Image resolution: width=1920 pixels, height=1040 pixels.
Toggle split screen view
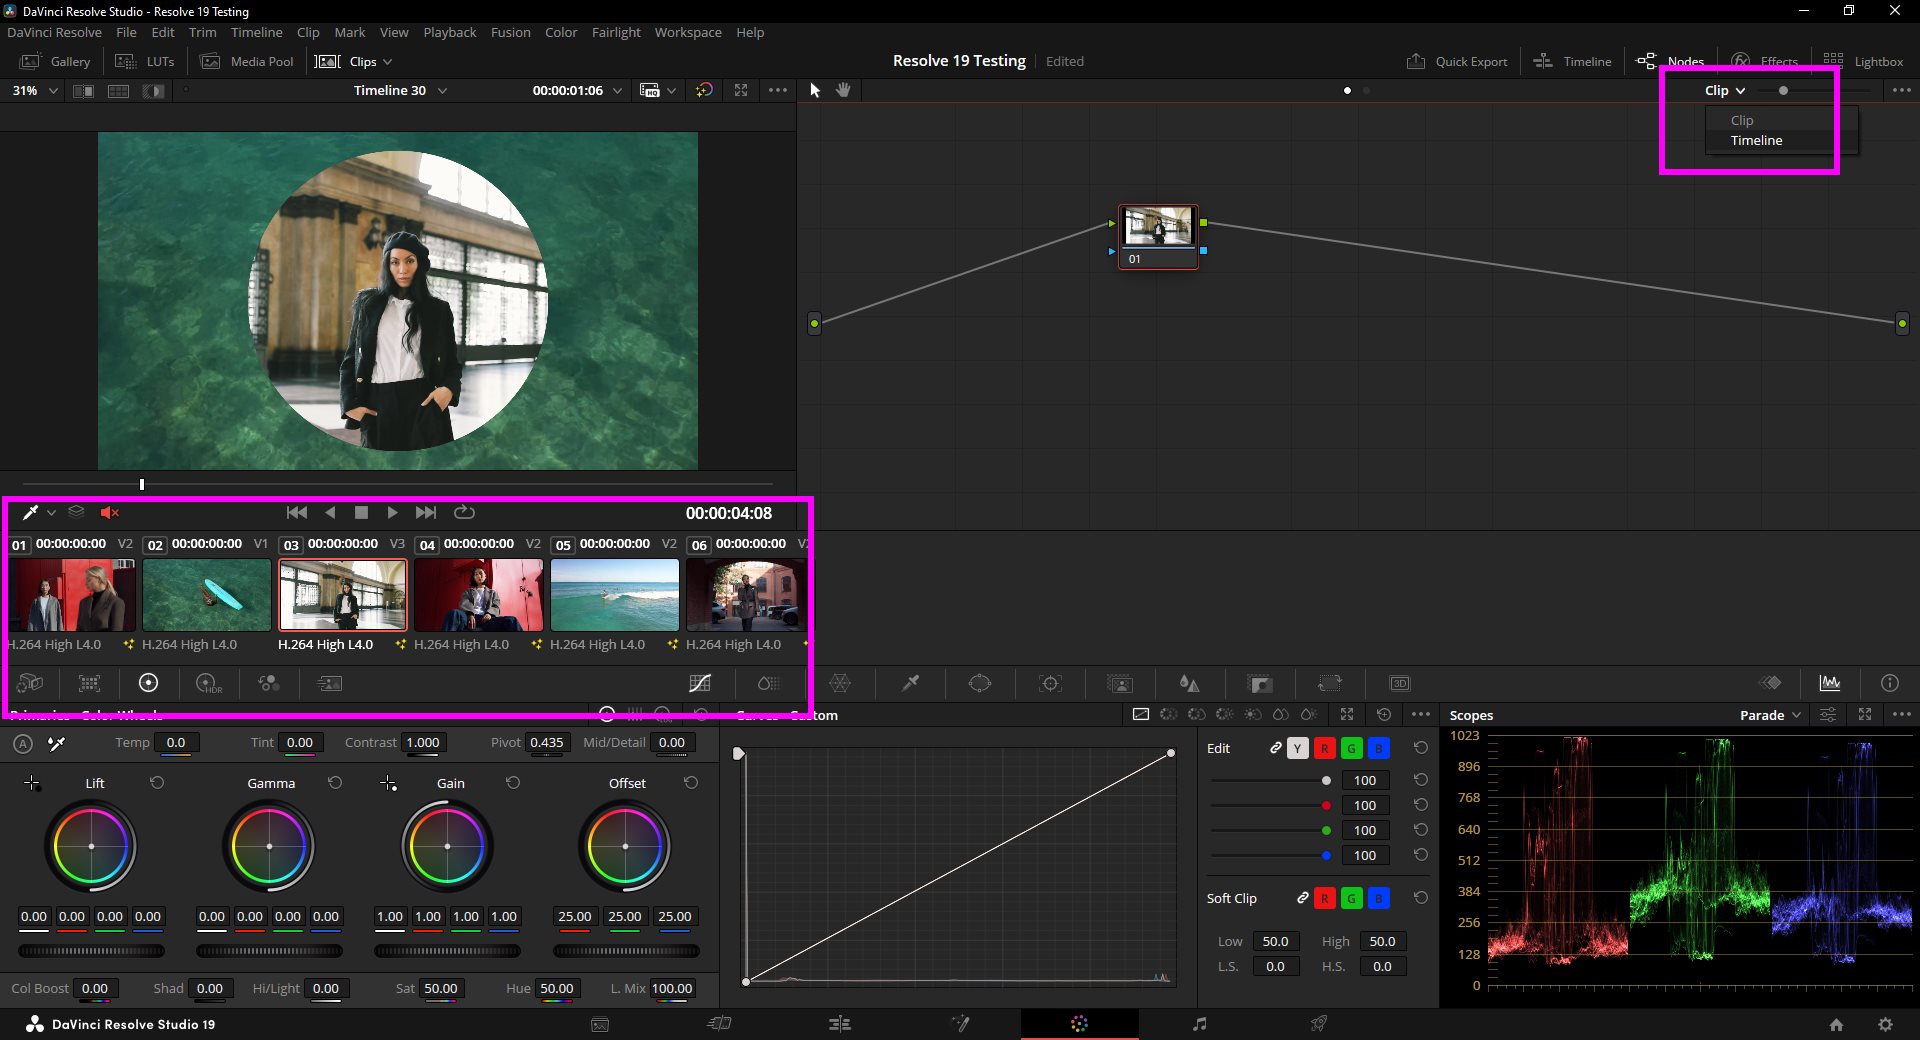[118, 91]
